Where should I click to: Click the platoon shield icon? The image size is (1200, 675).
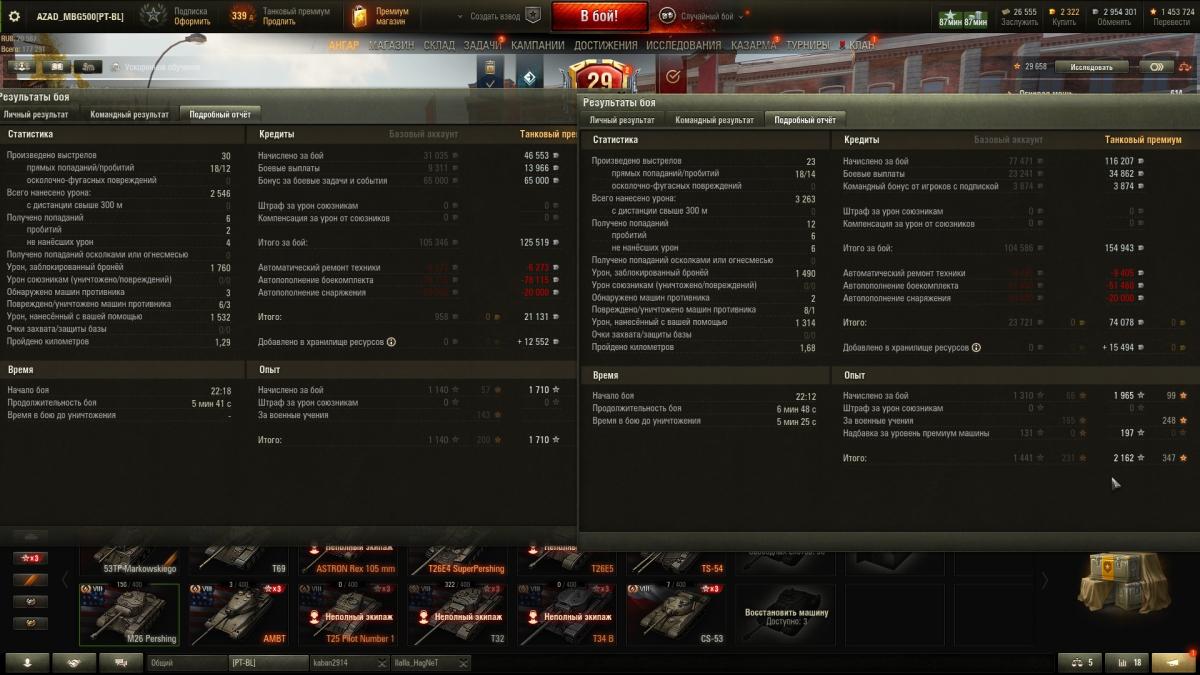click(533, 16)
